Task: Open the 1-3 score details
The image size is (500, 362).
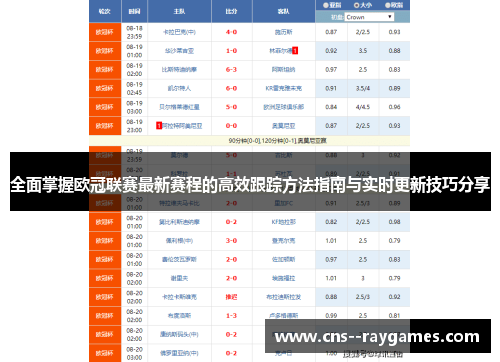Action: pyautogui.click(x=231, y=315)
